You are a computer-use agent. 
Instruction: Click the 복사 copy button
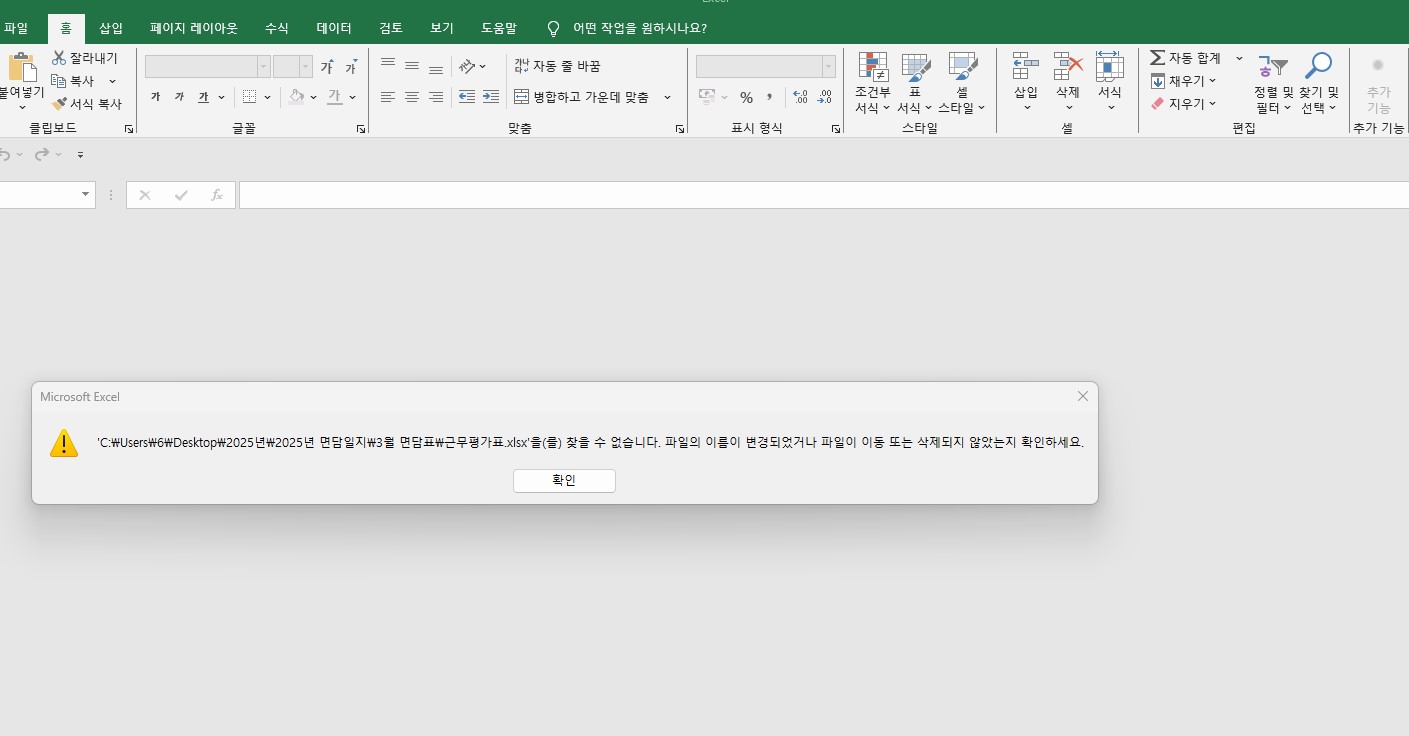(74, 81)
